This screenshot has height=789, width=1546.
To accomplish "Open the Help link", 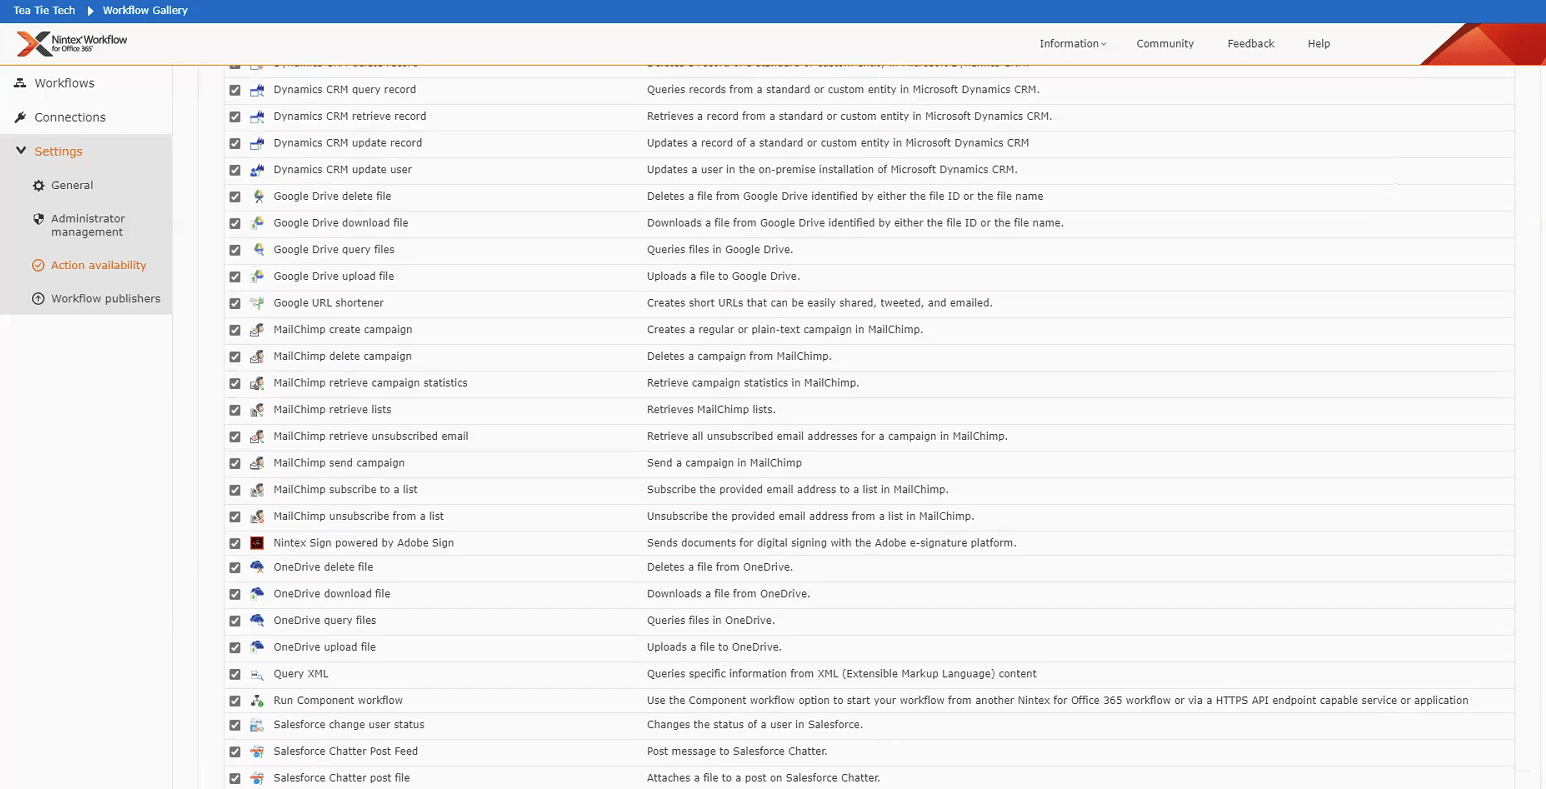I will pos(1319,44).
